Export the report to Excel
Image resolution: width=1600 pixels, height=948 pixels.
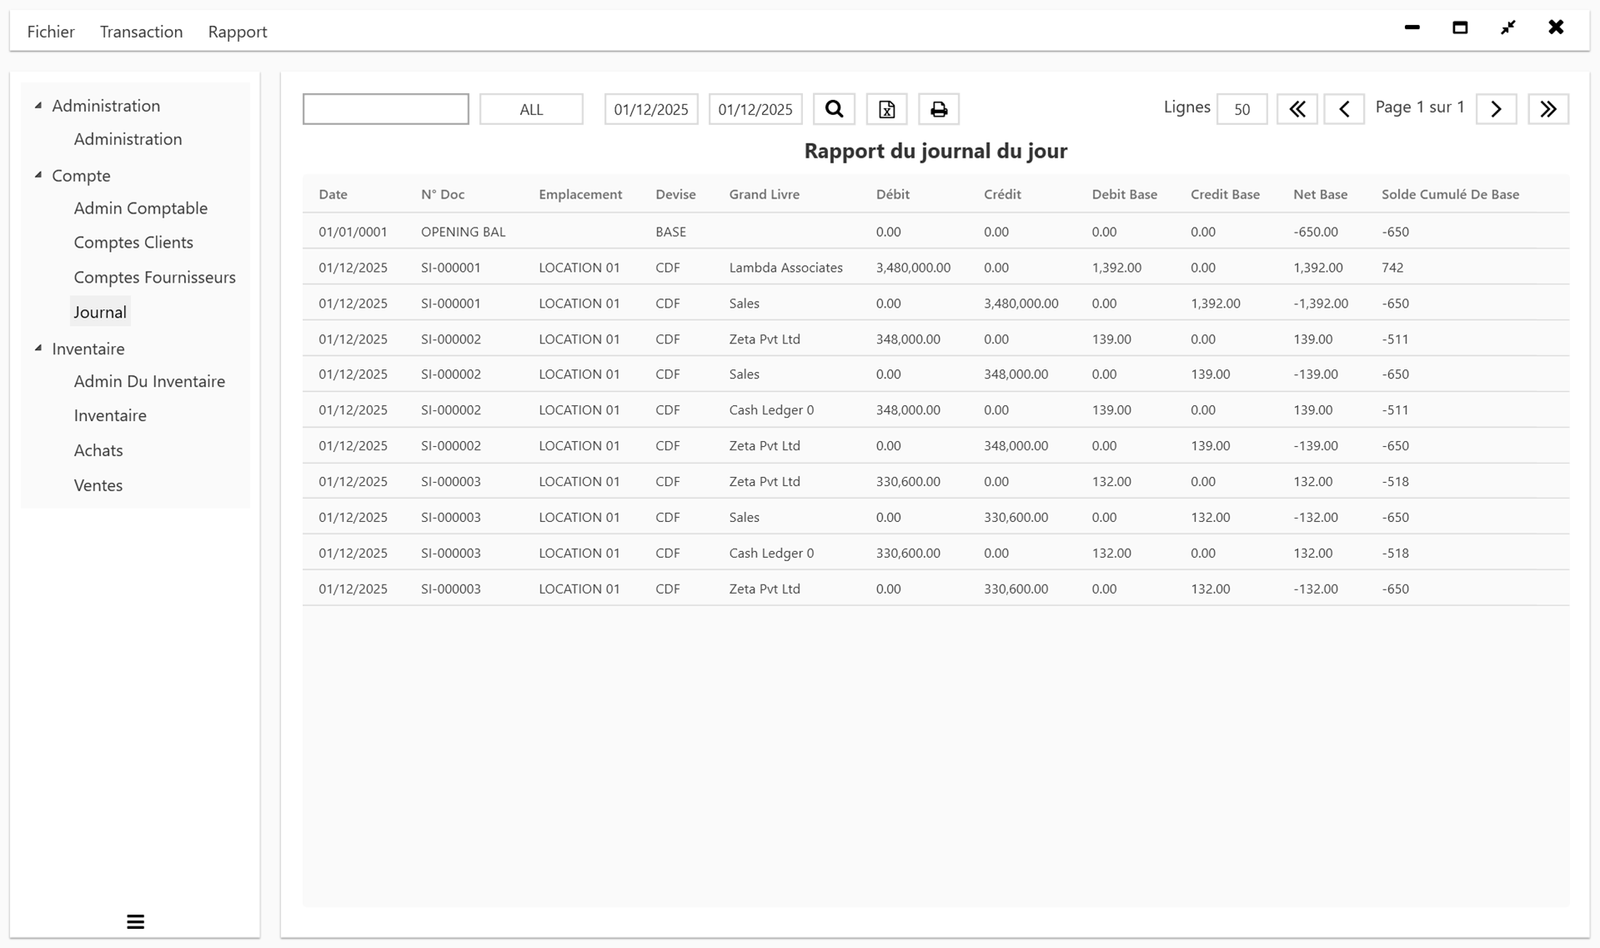(x=886, y=109)
